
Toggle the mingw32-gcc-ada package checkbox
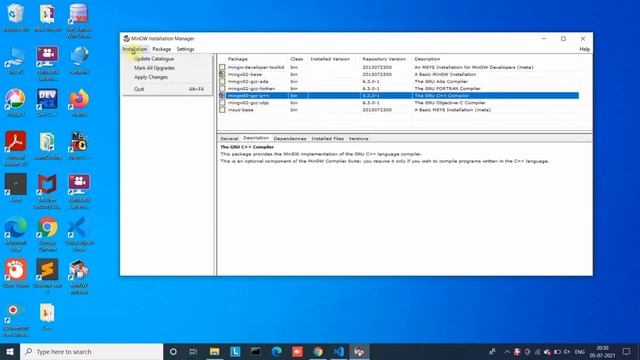coord(222,81)
